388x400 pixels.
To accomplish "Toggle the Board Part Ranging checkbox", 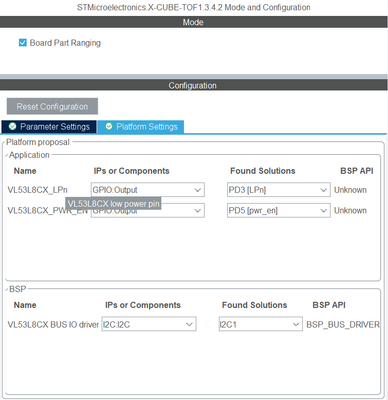I will (x=23, y=43).
